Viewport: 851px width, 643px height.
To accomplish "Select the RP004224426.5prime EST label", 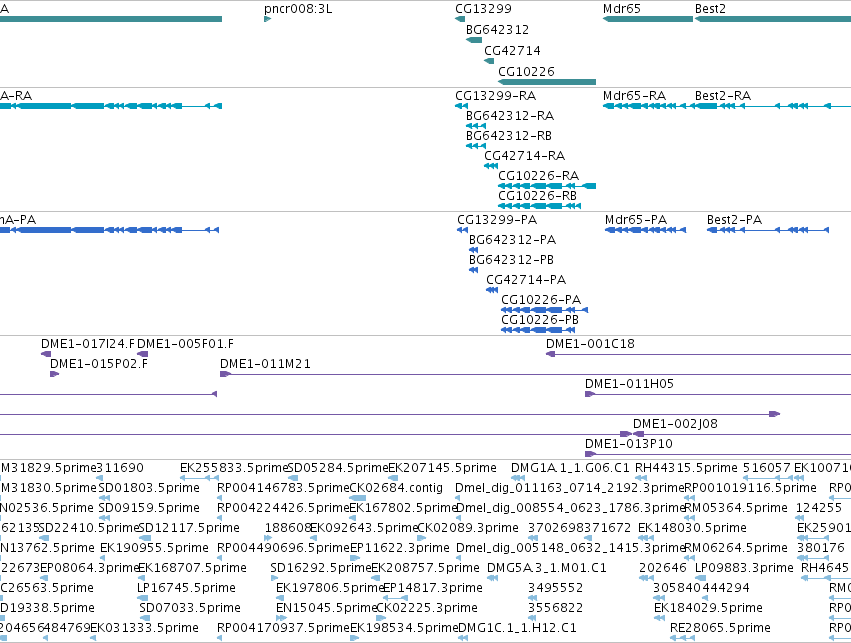I will point(283,509).
